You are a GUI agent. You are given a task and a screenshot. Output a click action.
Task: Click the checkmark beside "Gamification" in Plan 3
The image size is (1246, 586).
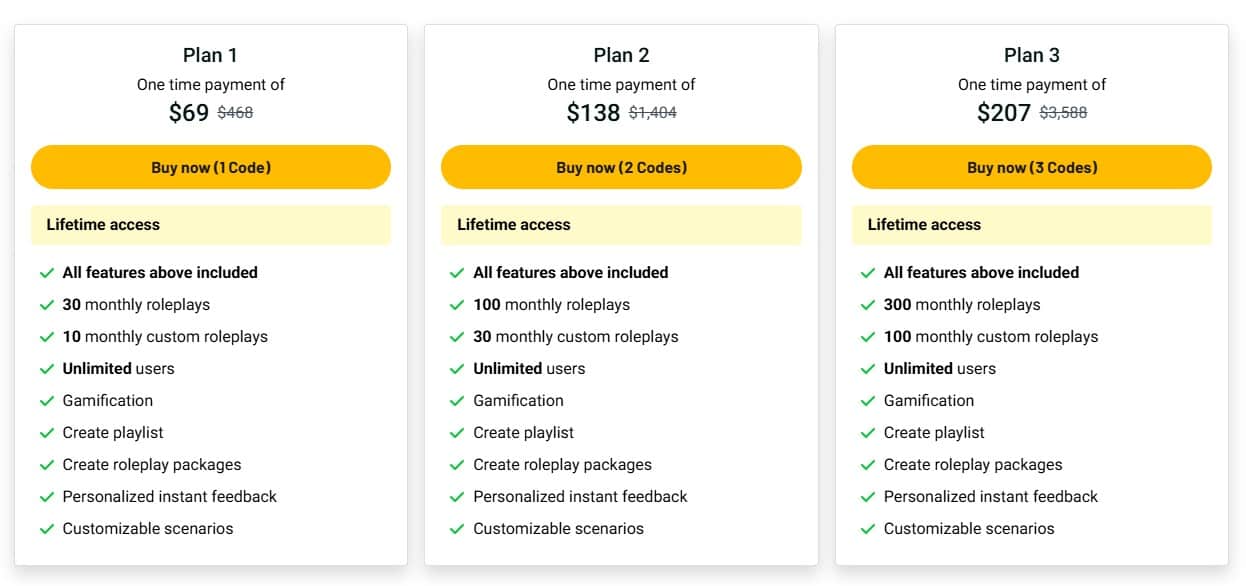coord(868,400)
